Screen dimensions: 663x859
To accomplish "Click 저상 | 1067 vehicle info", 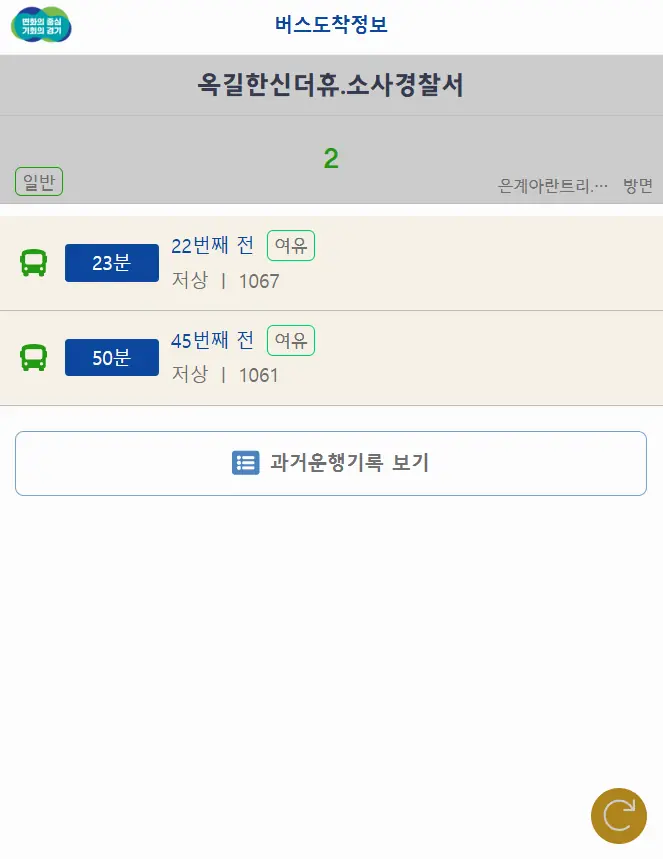I will (225, 281).
